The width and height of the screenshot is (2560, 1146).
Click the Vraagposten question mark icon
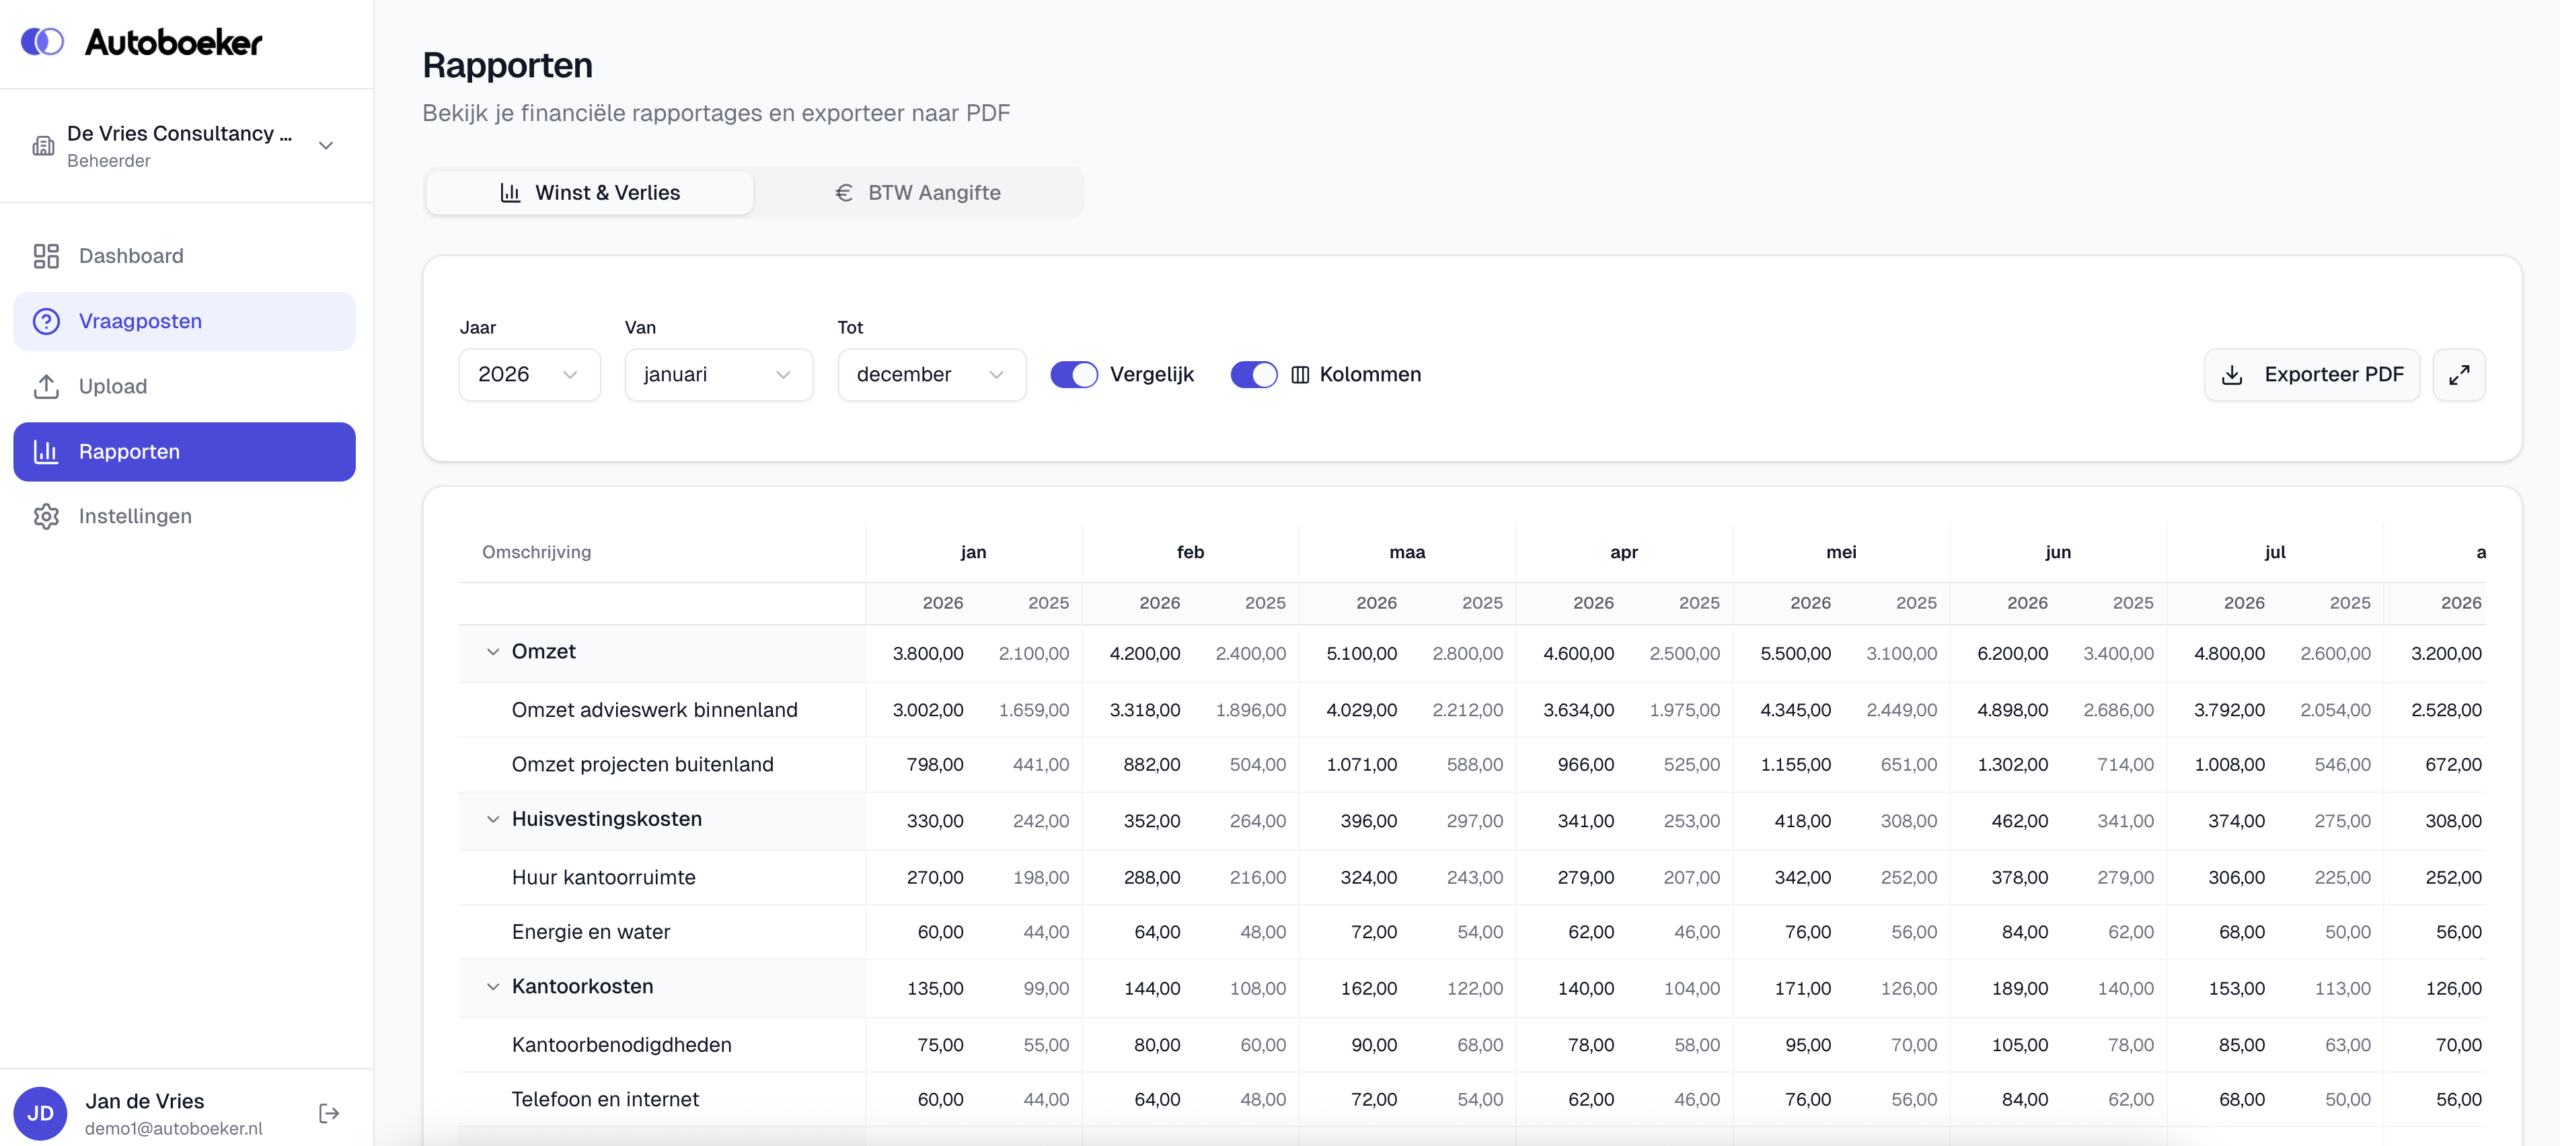[x=46, y=321]
